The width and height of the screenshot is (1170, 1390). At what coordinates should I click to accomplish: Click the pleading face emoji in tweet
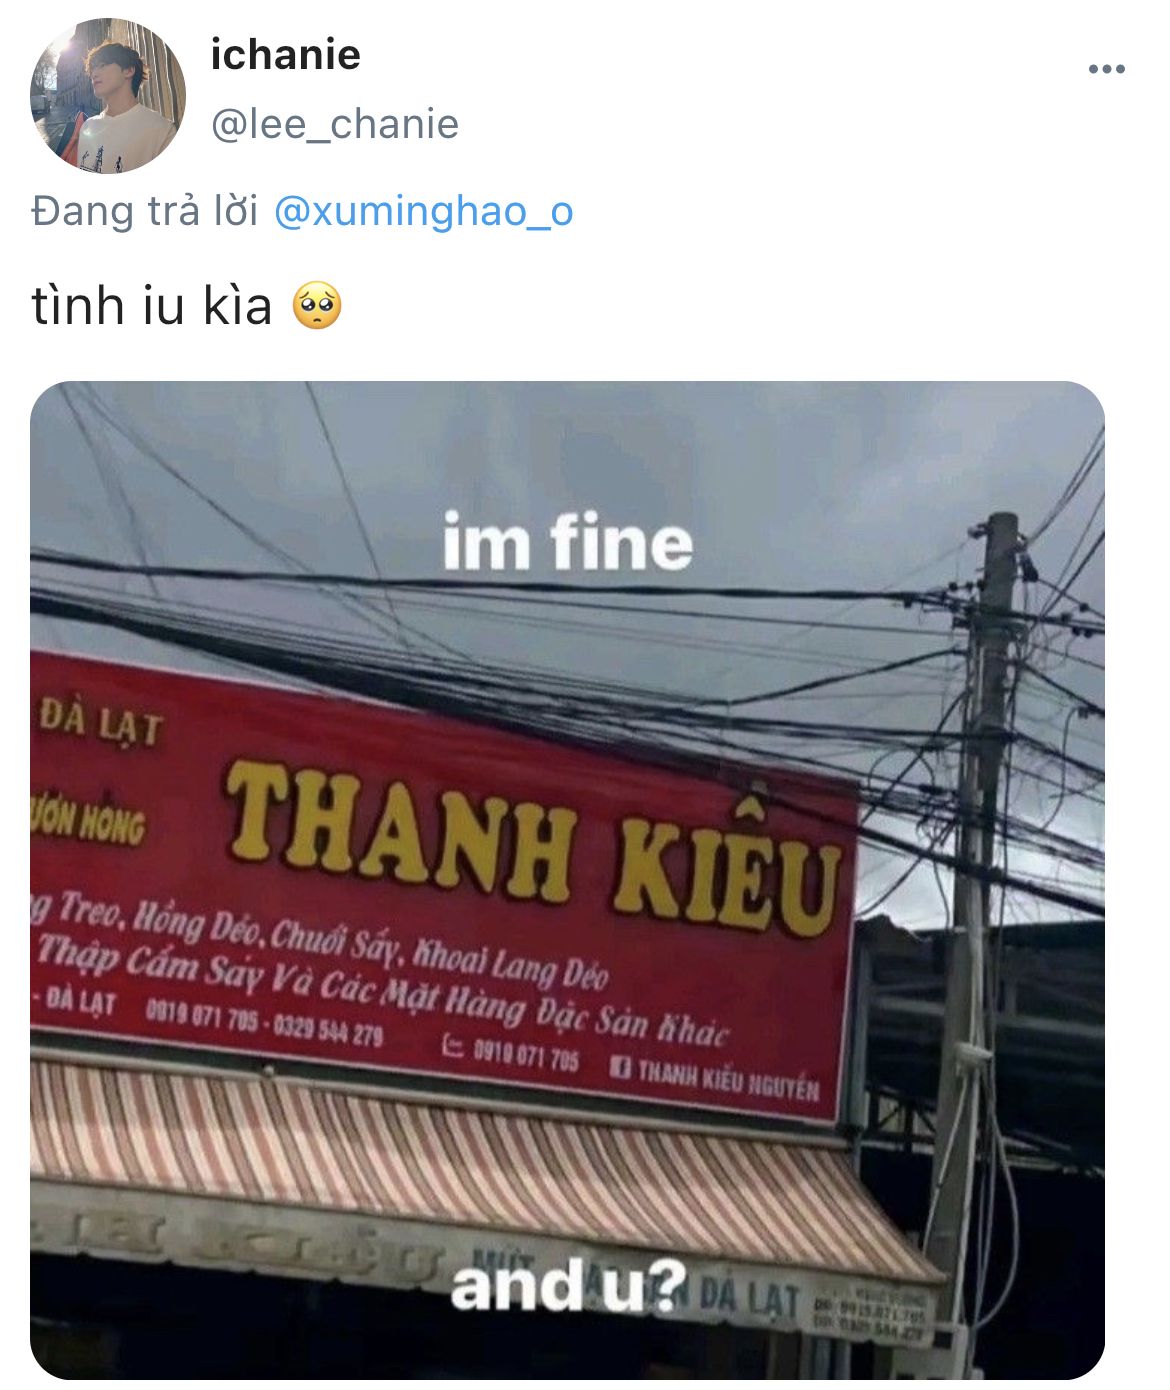click(317, 306)
